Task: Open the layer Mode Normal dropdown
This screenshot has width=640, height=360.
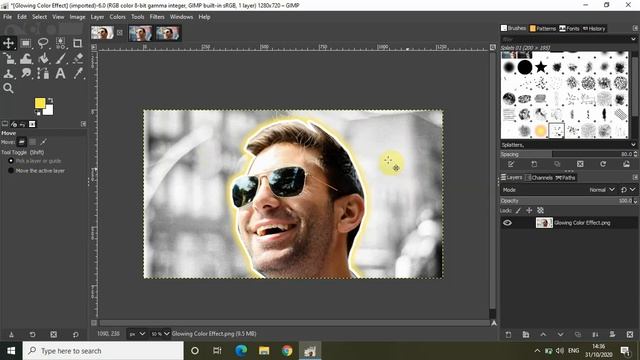Action: coord(602,190)
